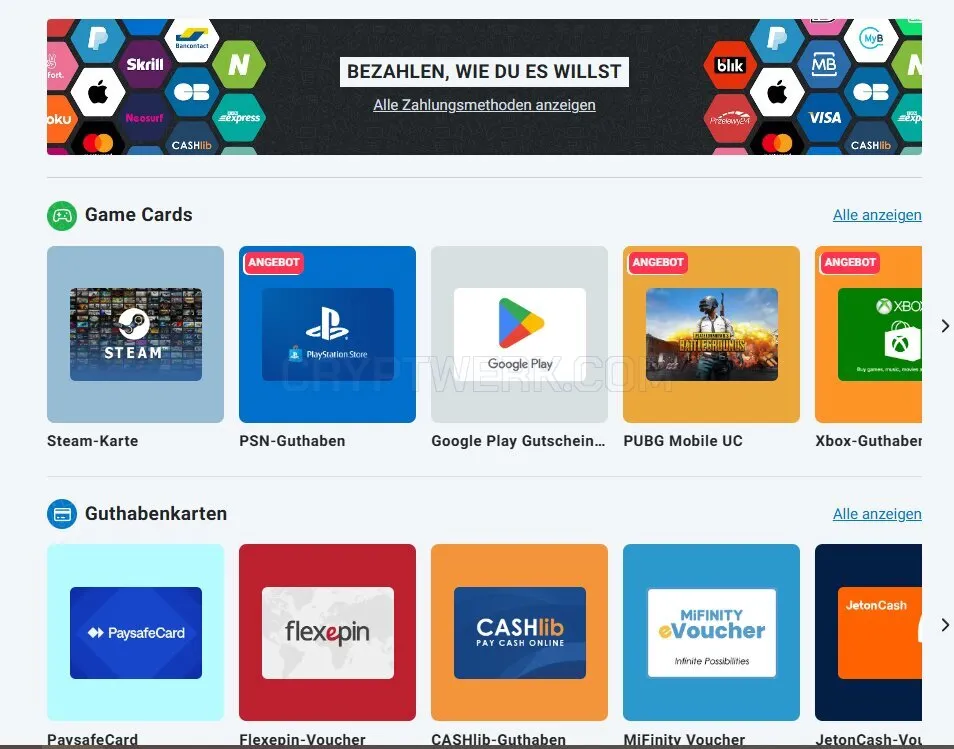This screenshot has width=954, height=749.
Task: Open the Google Play card thumbnail
Action: click(x=520, y=334)
